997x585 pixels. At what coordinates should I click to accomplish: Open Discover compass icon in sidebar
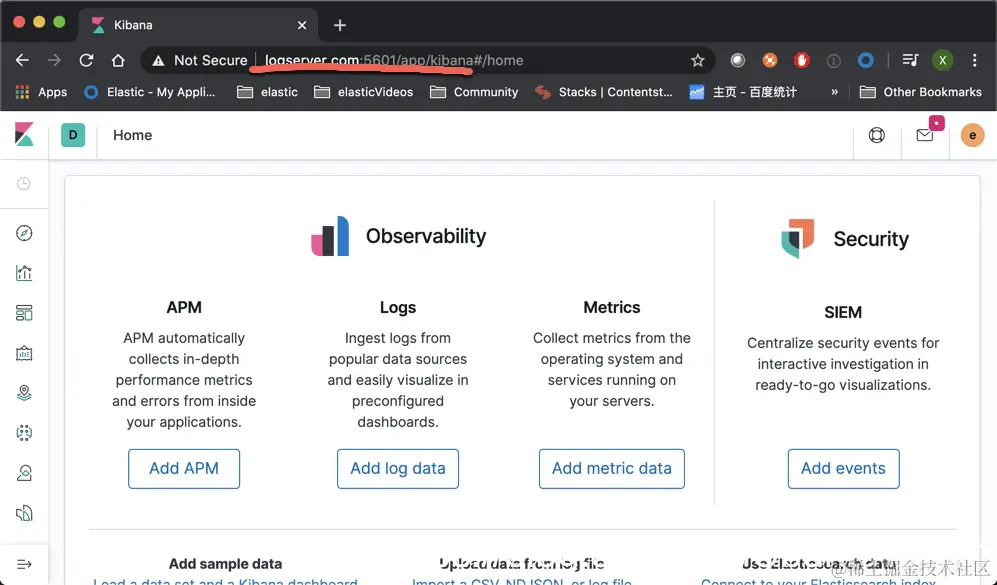pos(24,233)
